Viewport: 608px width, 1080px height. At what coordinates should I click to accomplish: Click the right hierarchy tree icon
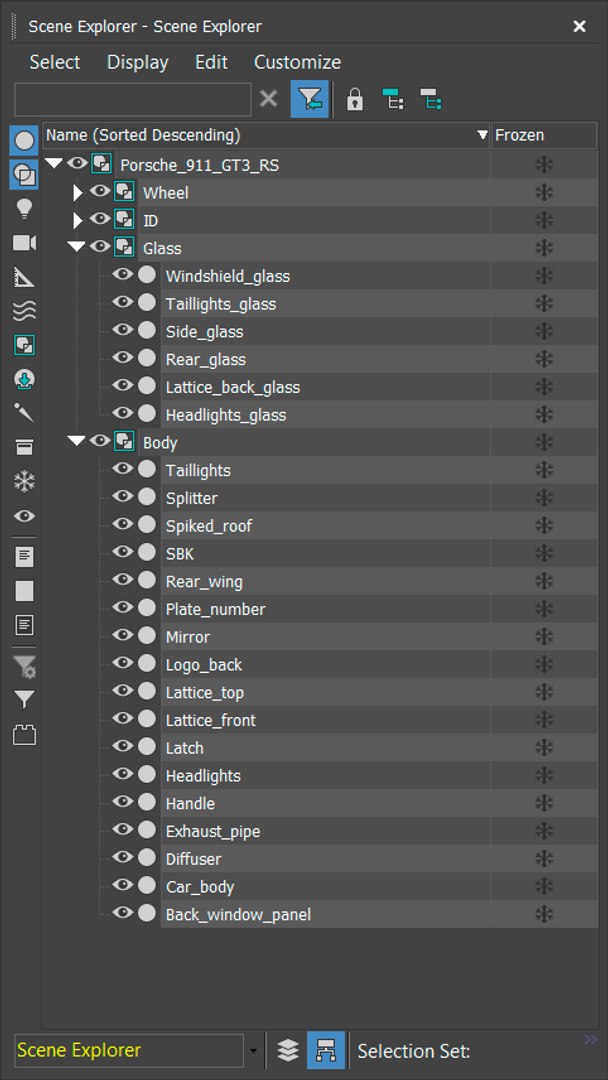click(431, 100)
